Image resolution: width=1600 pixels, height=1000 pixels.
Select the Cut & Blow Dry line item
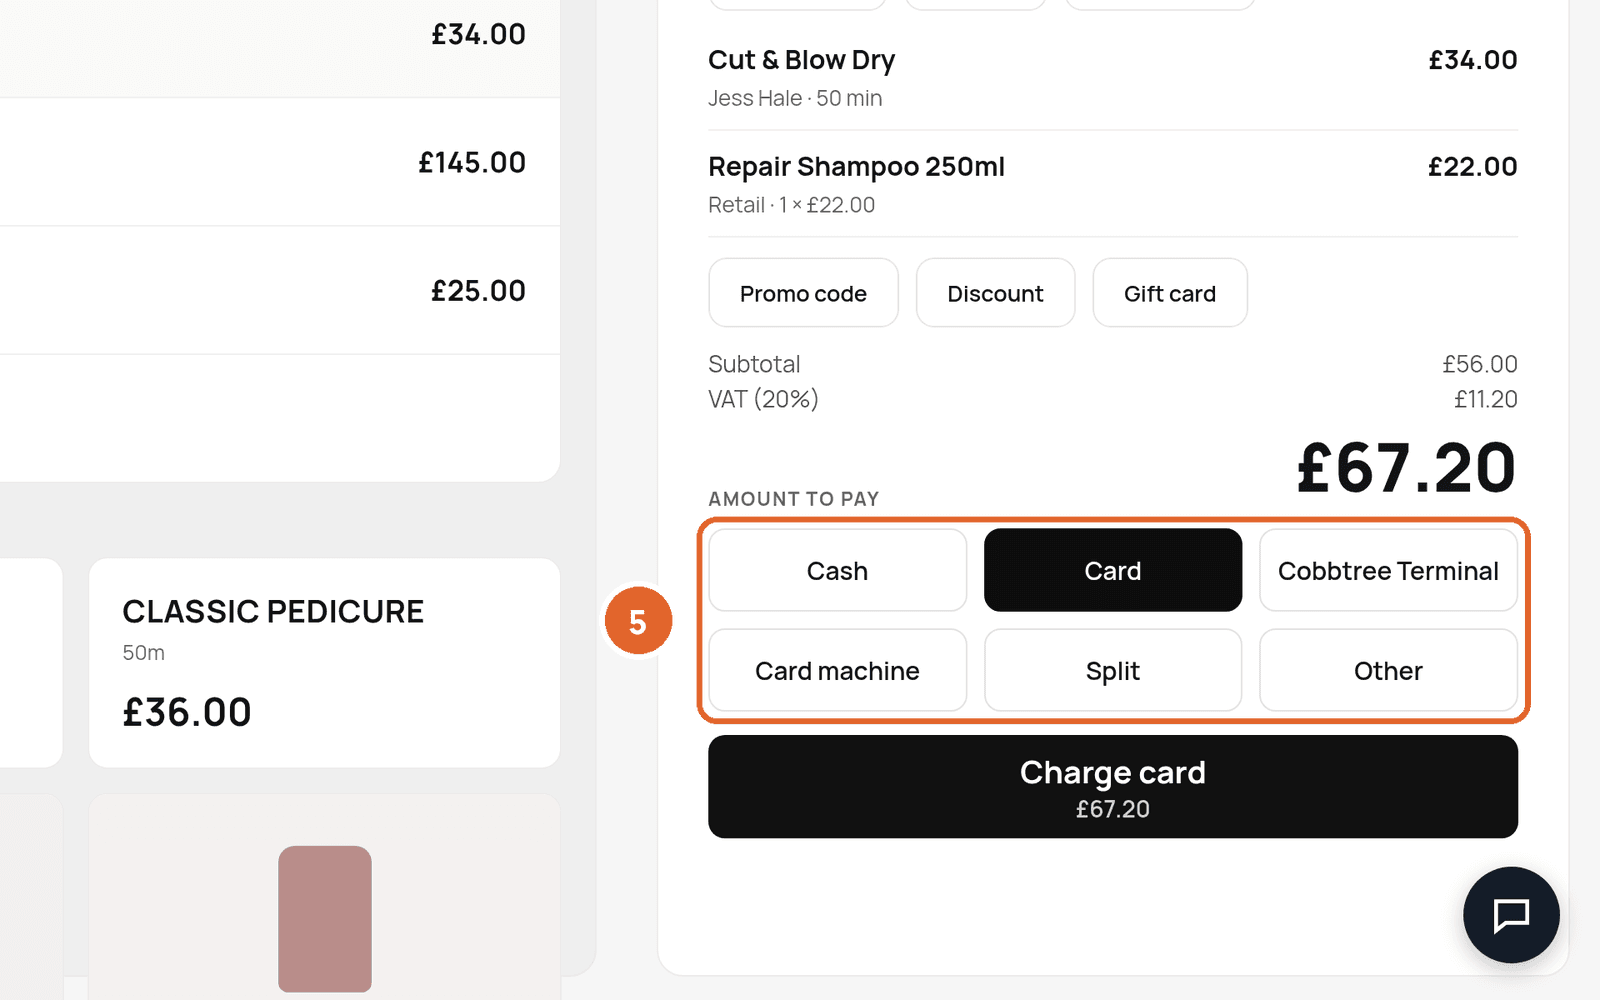point(1113,78)
